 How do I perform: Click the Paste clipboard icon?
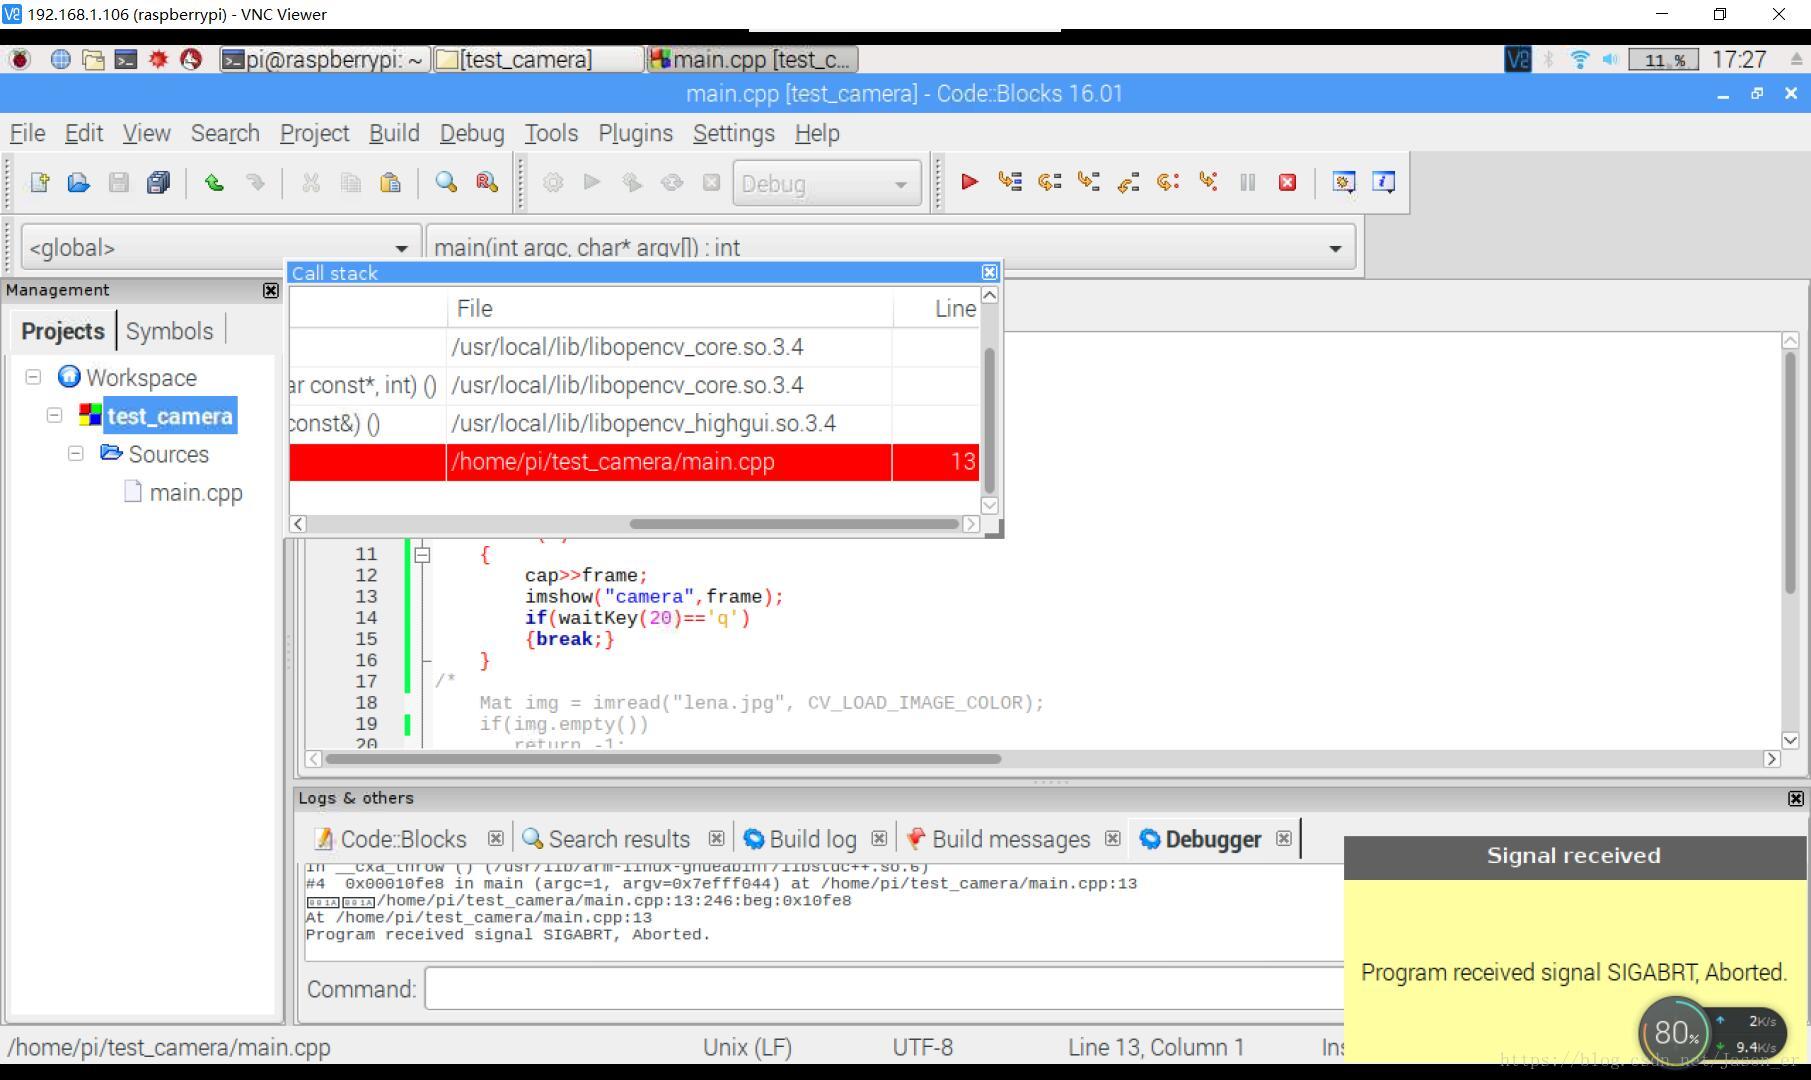click(391, 182)
